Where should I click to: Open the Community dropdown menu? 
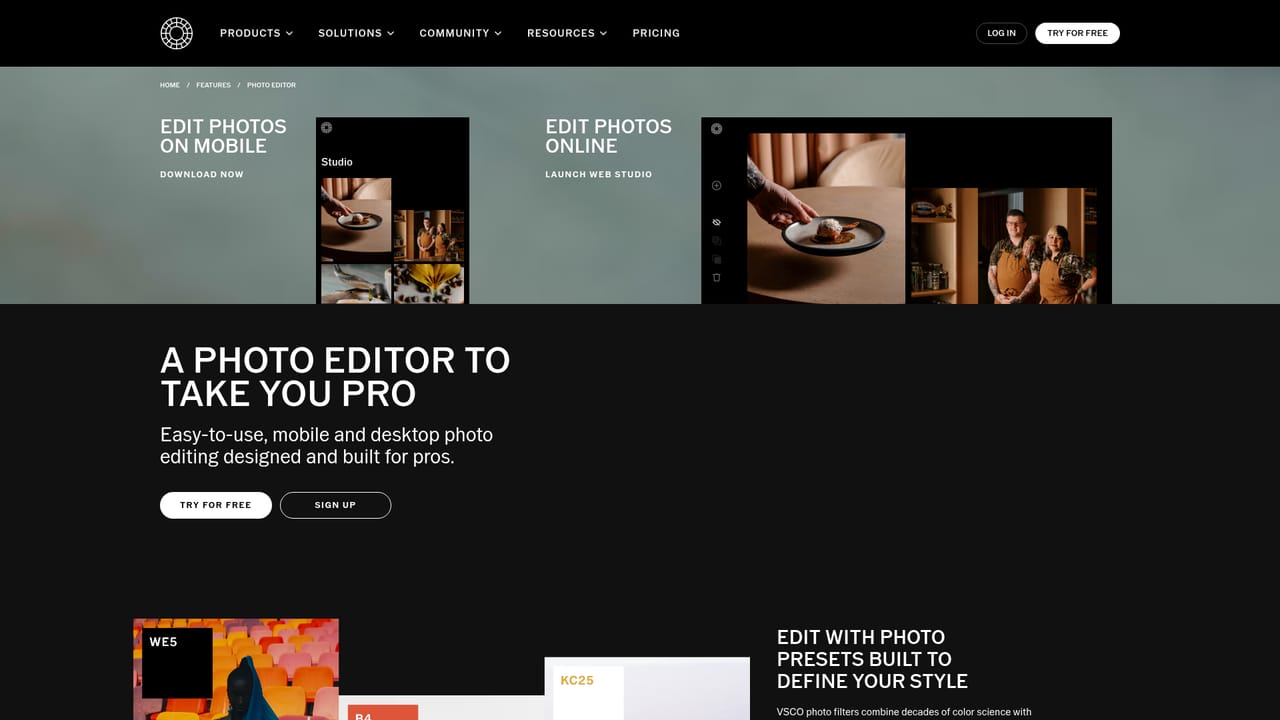tap(460, 33)
